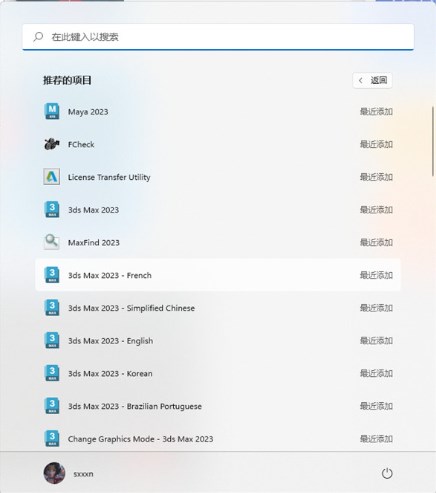Click the sxxxn user avatar
This screenshot has height=493, width=436.
[54, 473]
